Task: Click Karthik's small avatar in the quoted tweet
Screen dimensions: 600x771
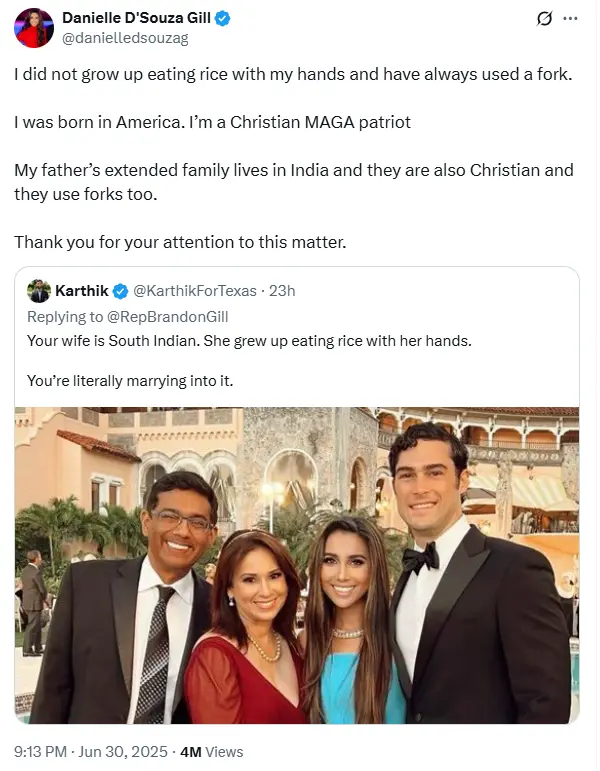Action: point(39,291)
